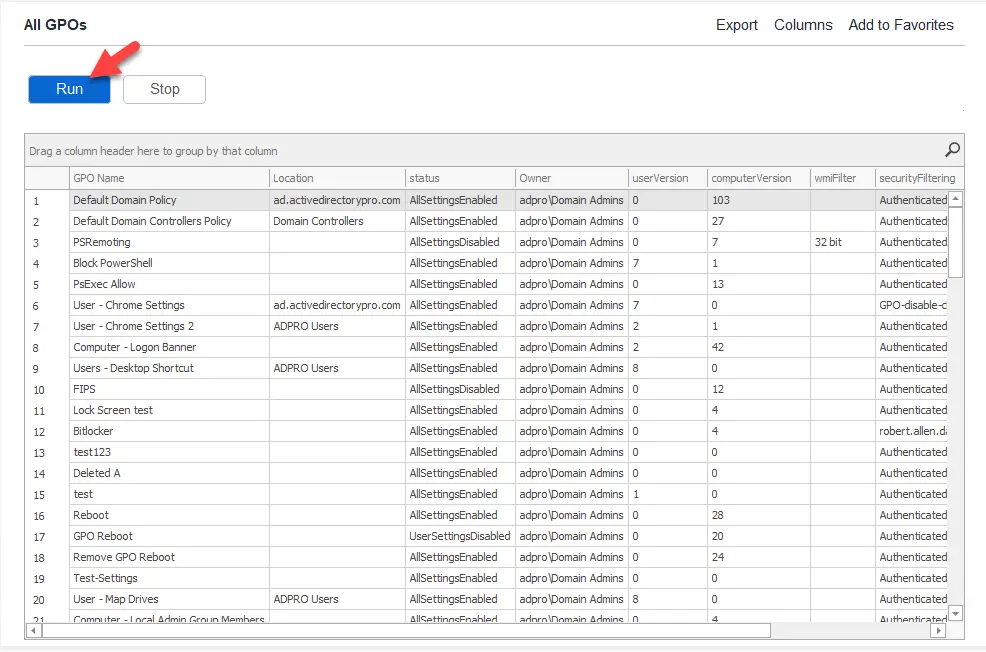The height and width of the screenshot is (652, 986).
Task: Click computerVersion value 28 for Reboot
Action: [758, 515]
